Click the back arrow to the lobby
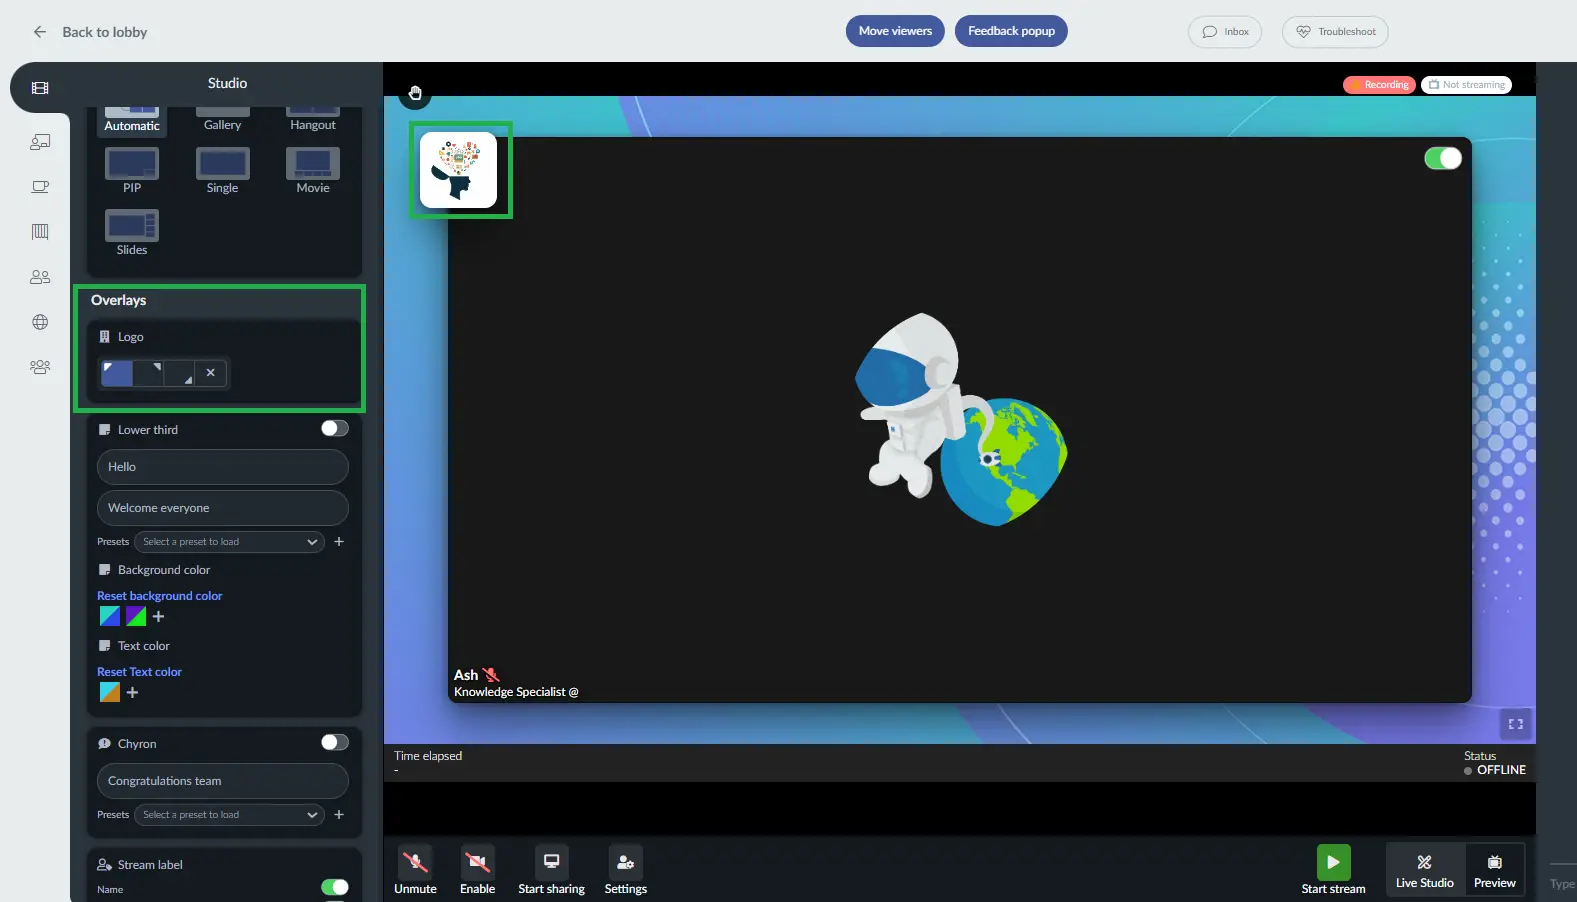Image resolution: width=1577 pixels, height=902 pixels. [x=40, y=32]
